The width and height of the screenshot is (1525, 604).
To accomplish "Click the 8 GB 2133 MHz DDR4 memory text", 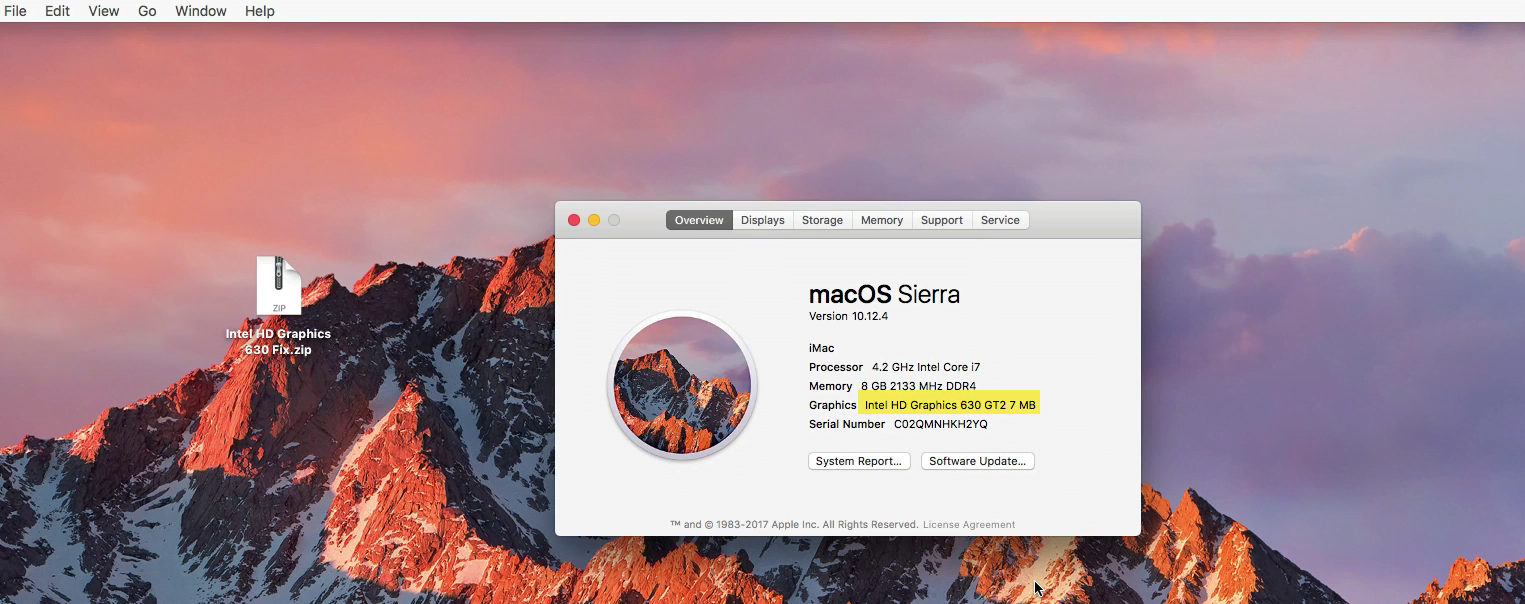I will coord(918,386).
